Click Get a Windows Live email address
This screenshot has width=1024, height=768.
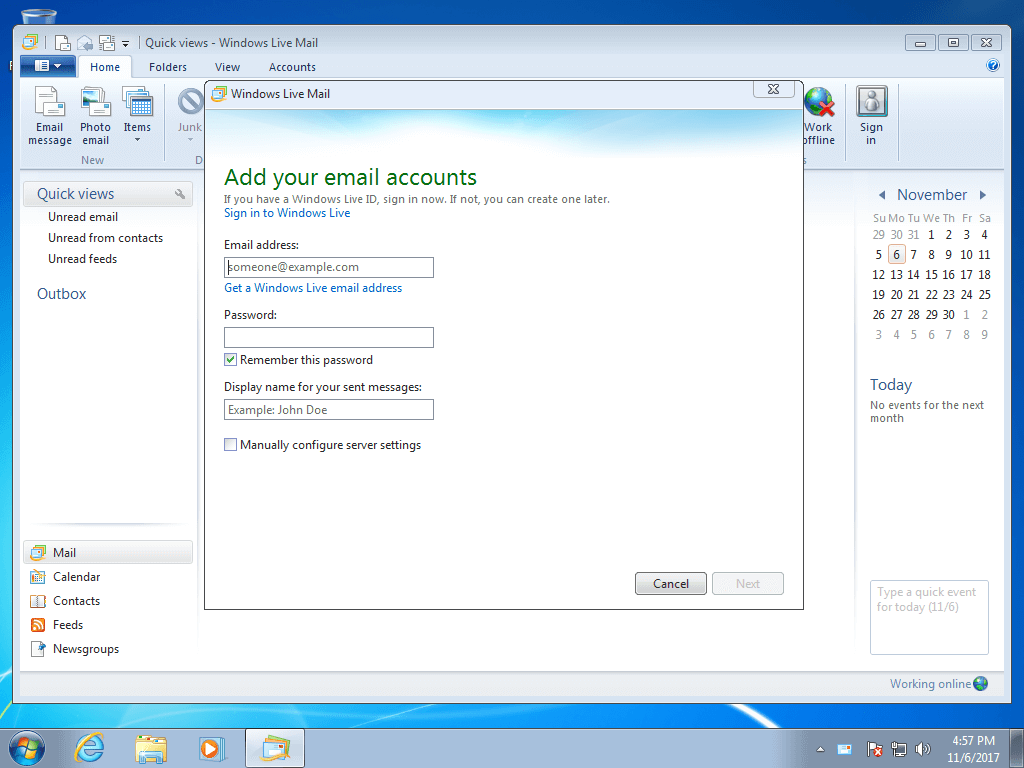313,288
